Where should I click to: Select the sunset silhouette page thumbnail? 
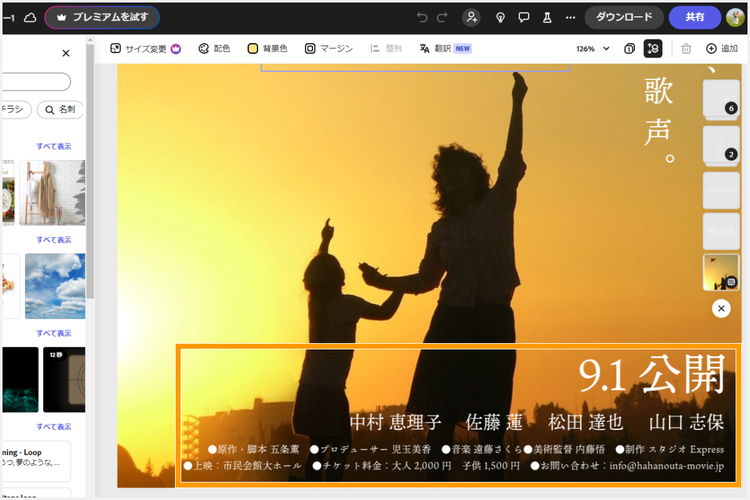click(721, 272)
